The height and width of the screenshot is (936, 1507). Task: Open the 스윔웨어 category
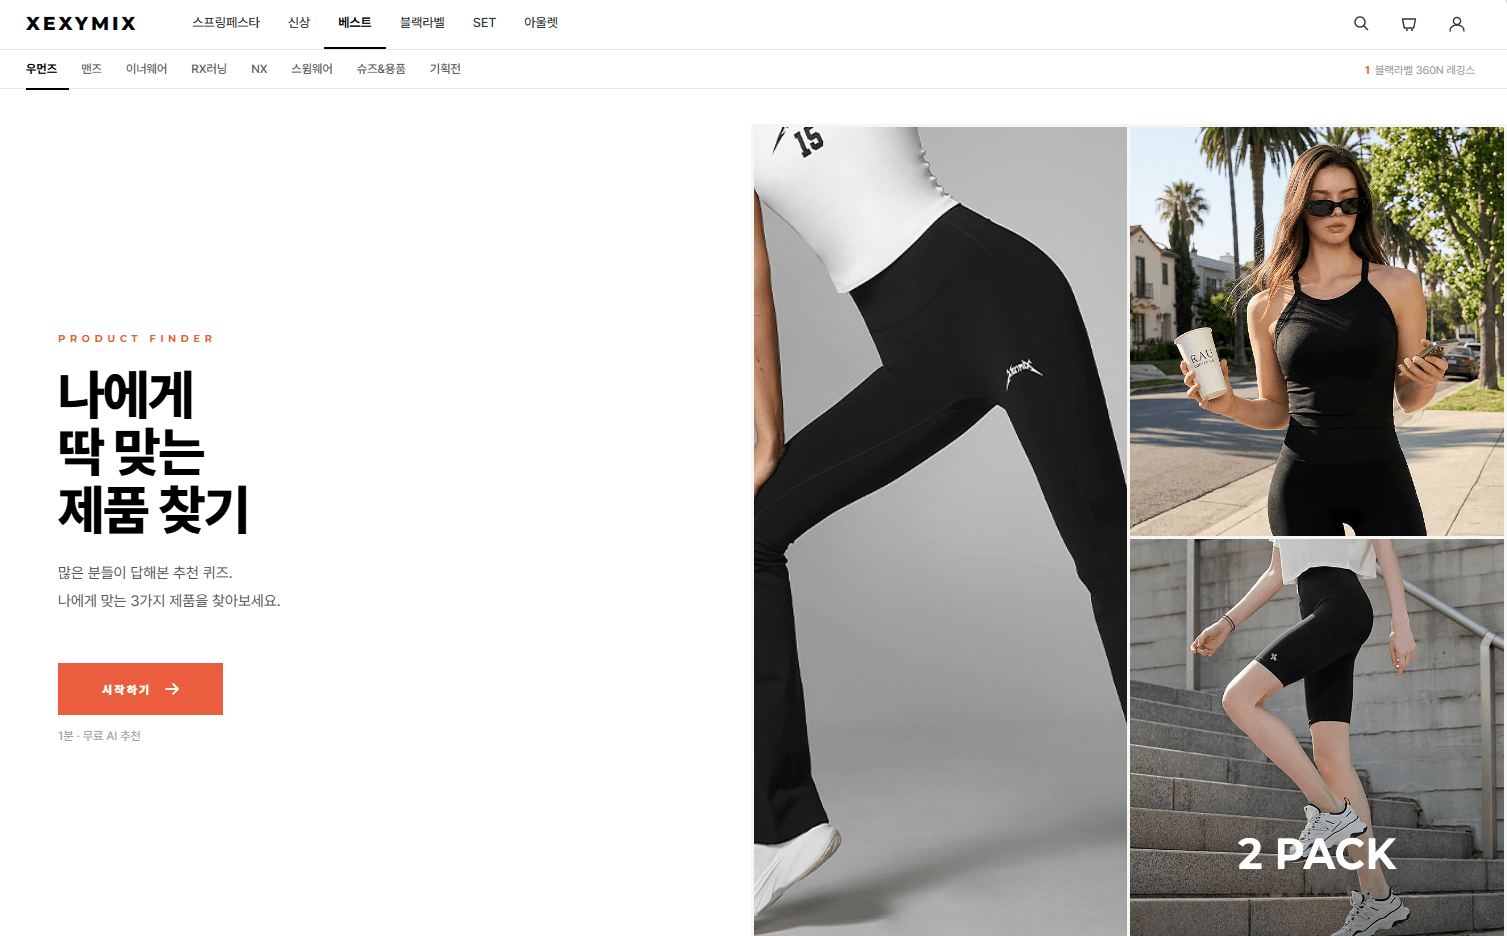(312, 69)
